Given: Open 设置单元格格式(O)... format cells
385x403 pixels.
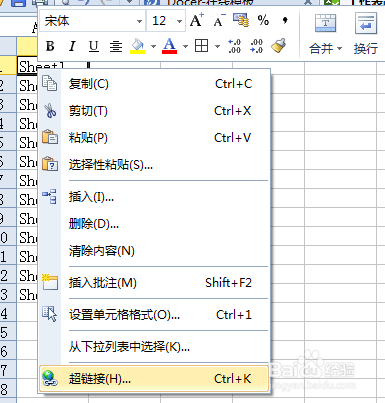Looking at the screenshot, I should (x=154, y=315).
